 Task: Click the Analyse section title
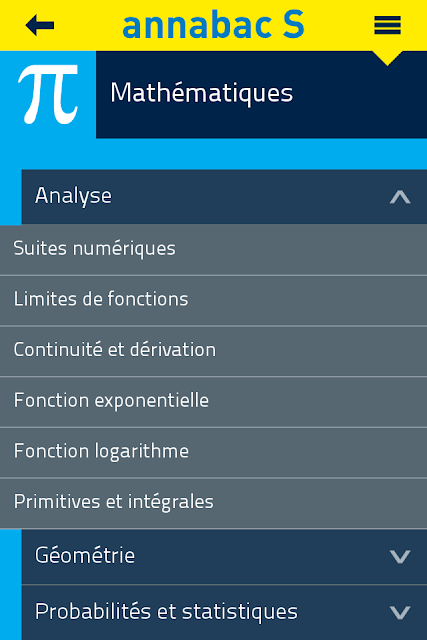pyautogui.click(x=73, y=196)
